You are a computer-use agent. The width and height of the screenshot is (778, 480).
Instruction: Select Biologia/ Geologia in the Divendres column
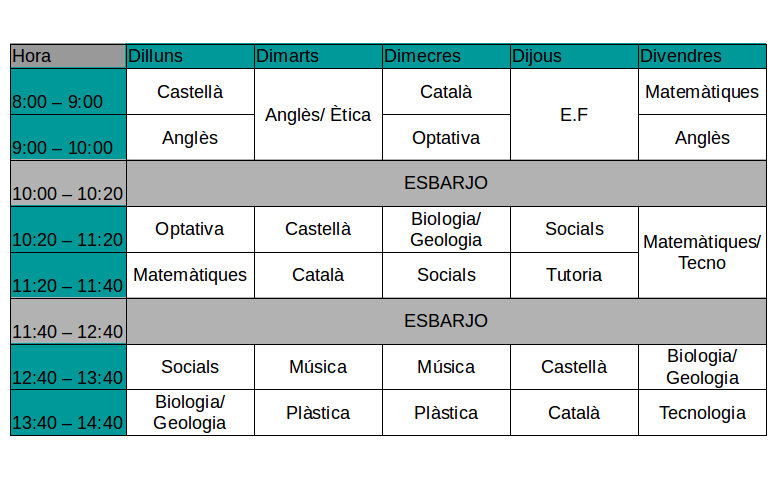pos(702,367)
